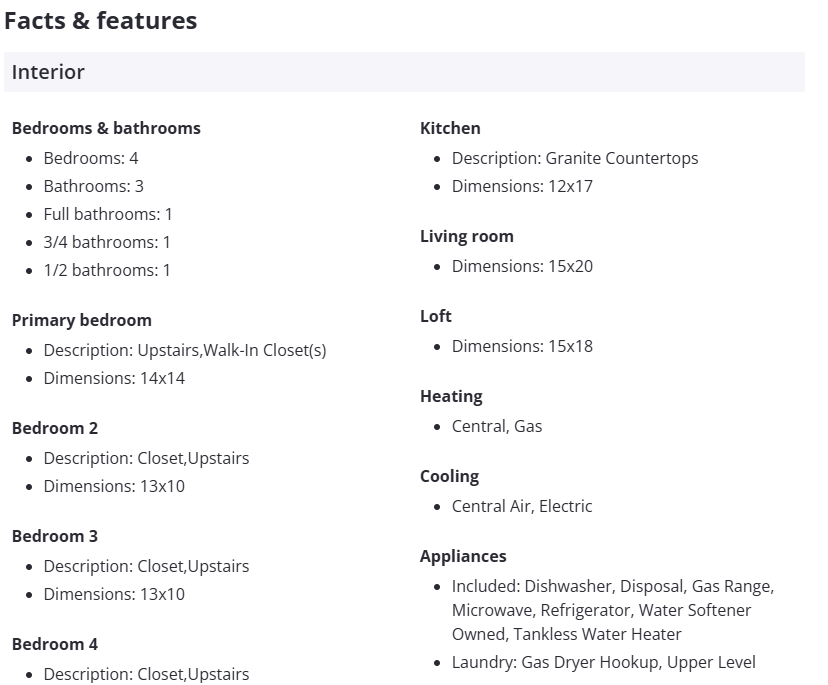Click the Dimensions: 14x14 line

114,378
